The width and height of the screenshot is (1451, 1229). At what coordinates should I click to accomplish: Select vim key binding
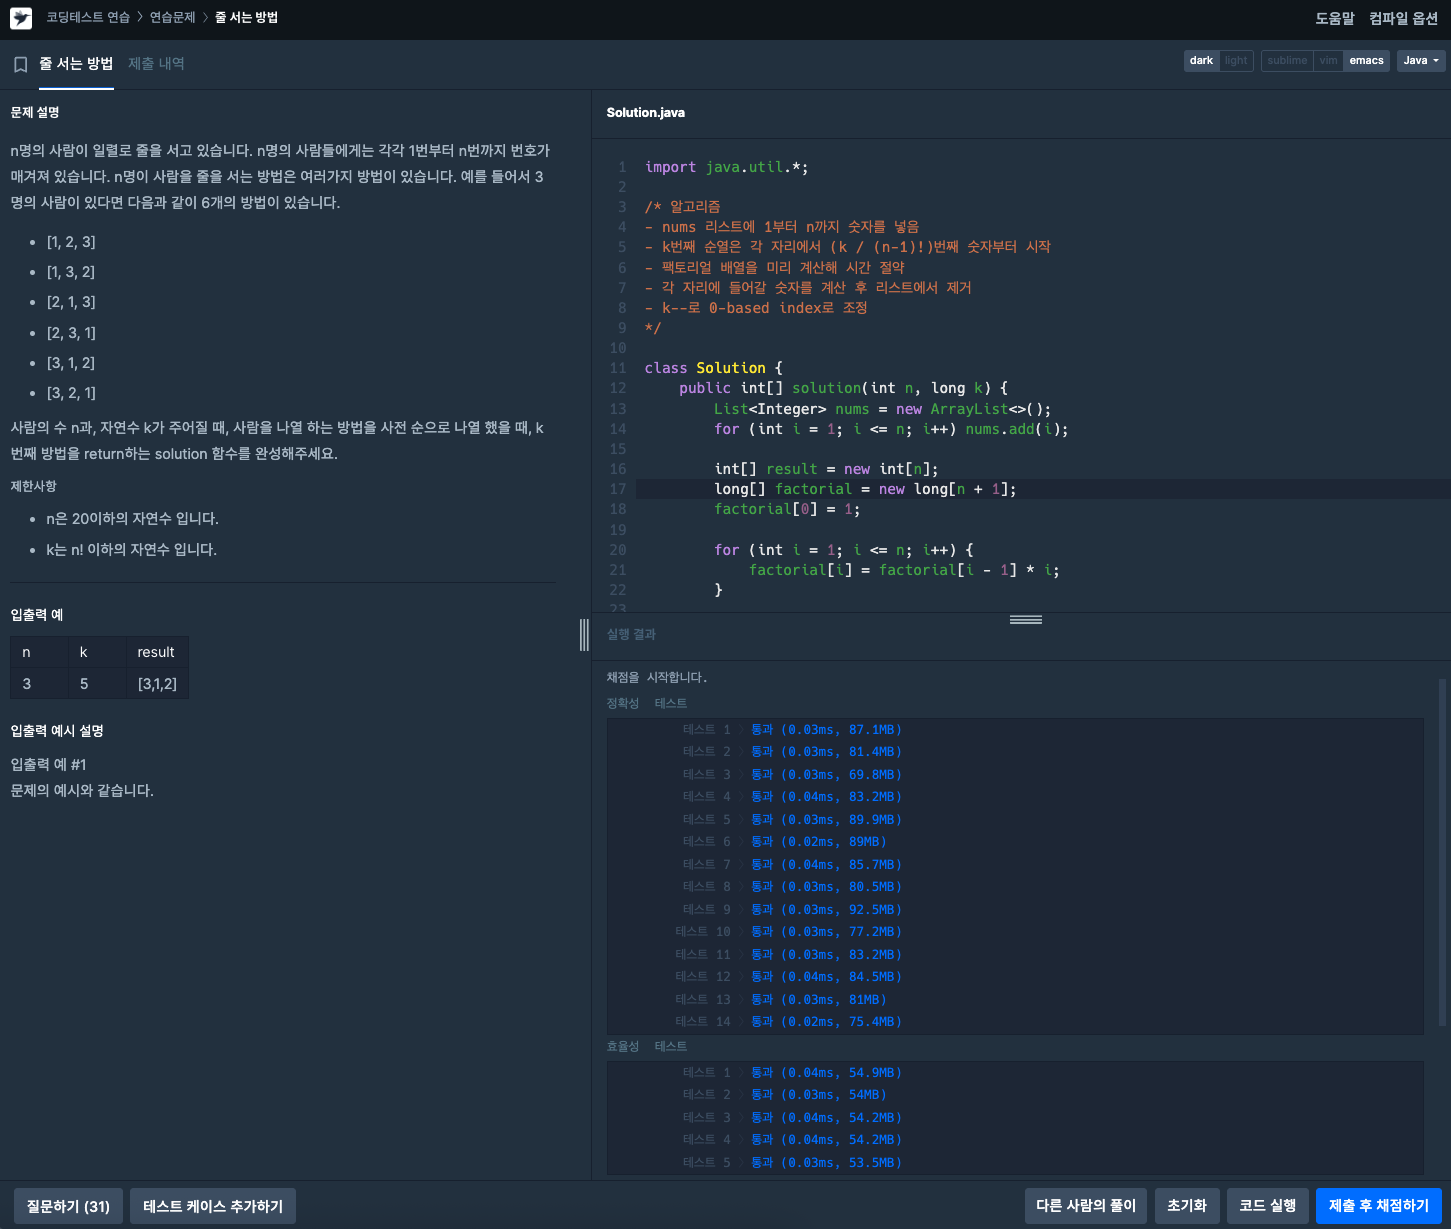click(x=1328, y=61)
